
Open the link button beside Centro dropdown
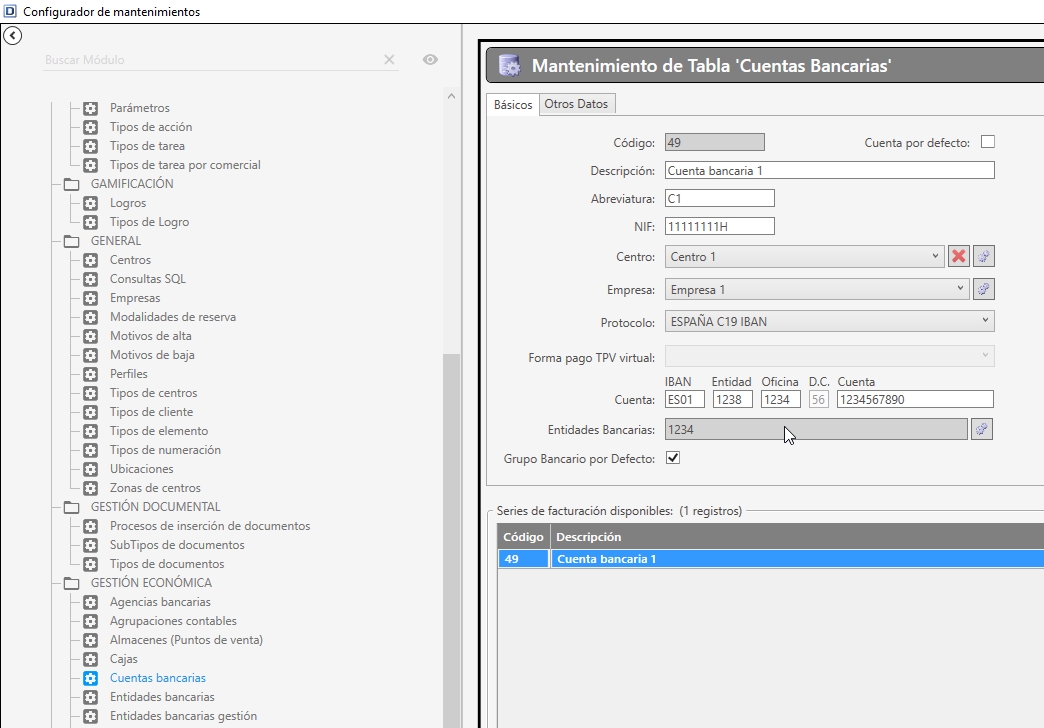coord(983,256)
